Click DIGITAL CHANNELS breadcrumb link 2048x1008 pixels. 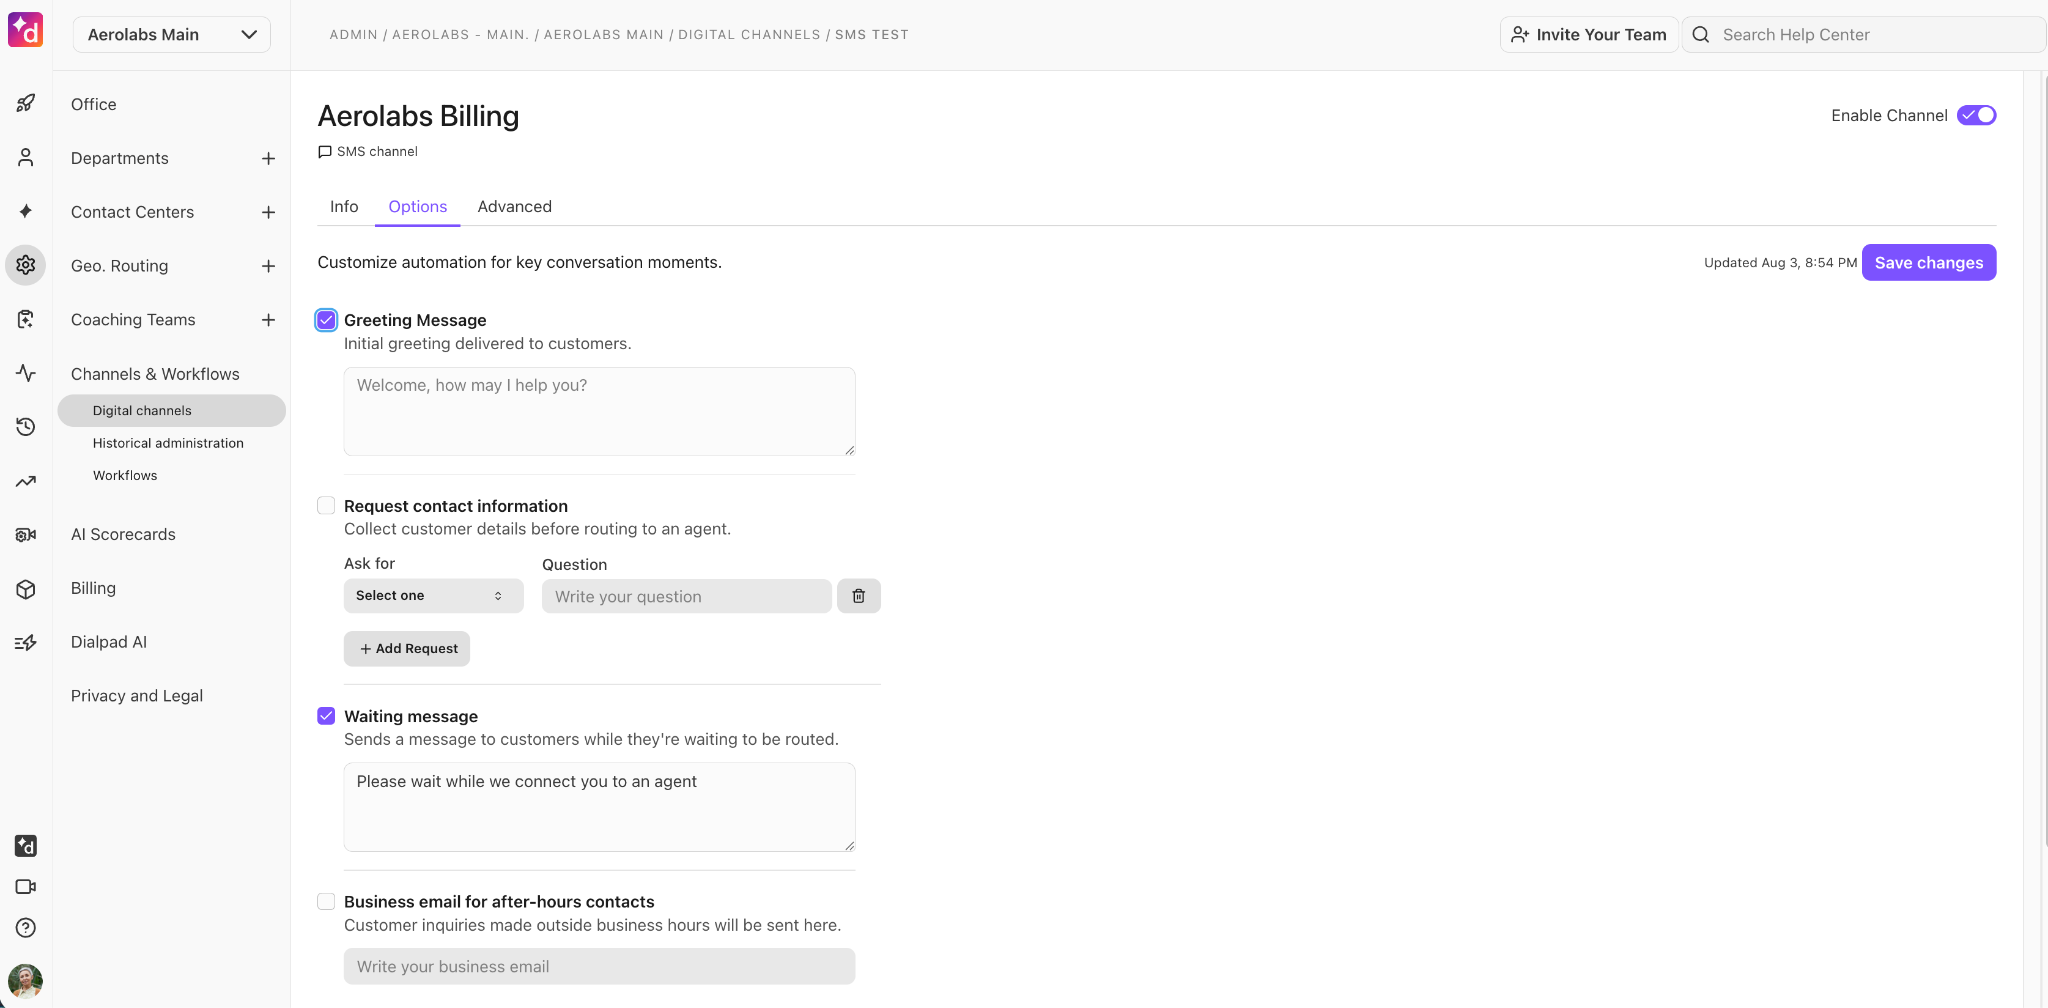tap(749, 35)
